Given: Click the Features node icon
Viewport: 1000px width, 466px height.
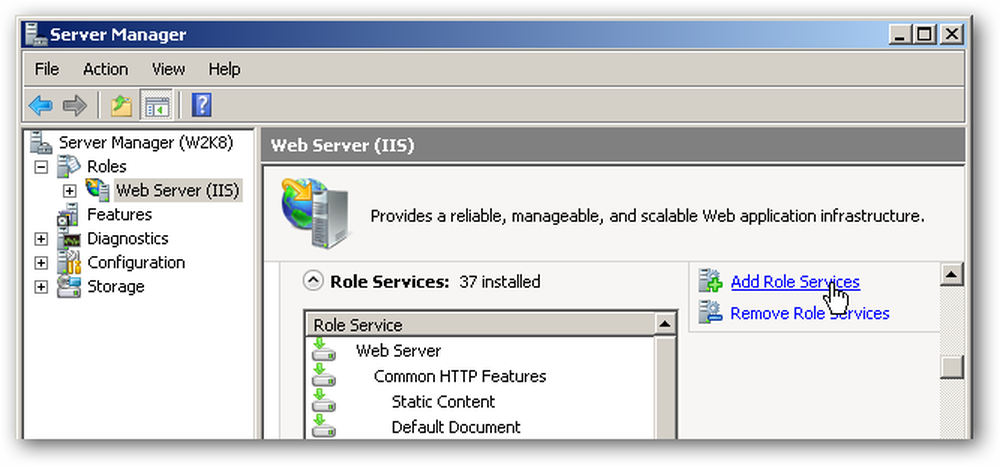Looking at the screenshot, I should pyautogui.click(x=68, y=215).
